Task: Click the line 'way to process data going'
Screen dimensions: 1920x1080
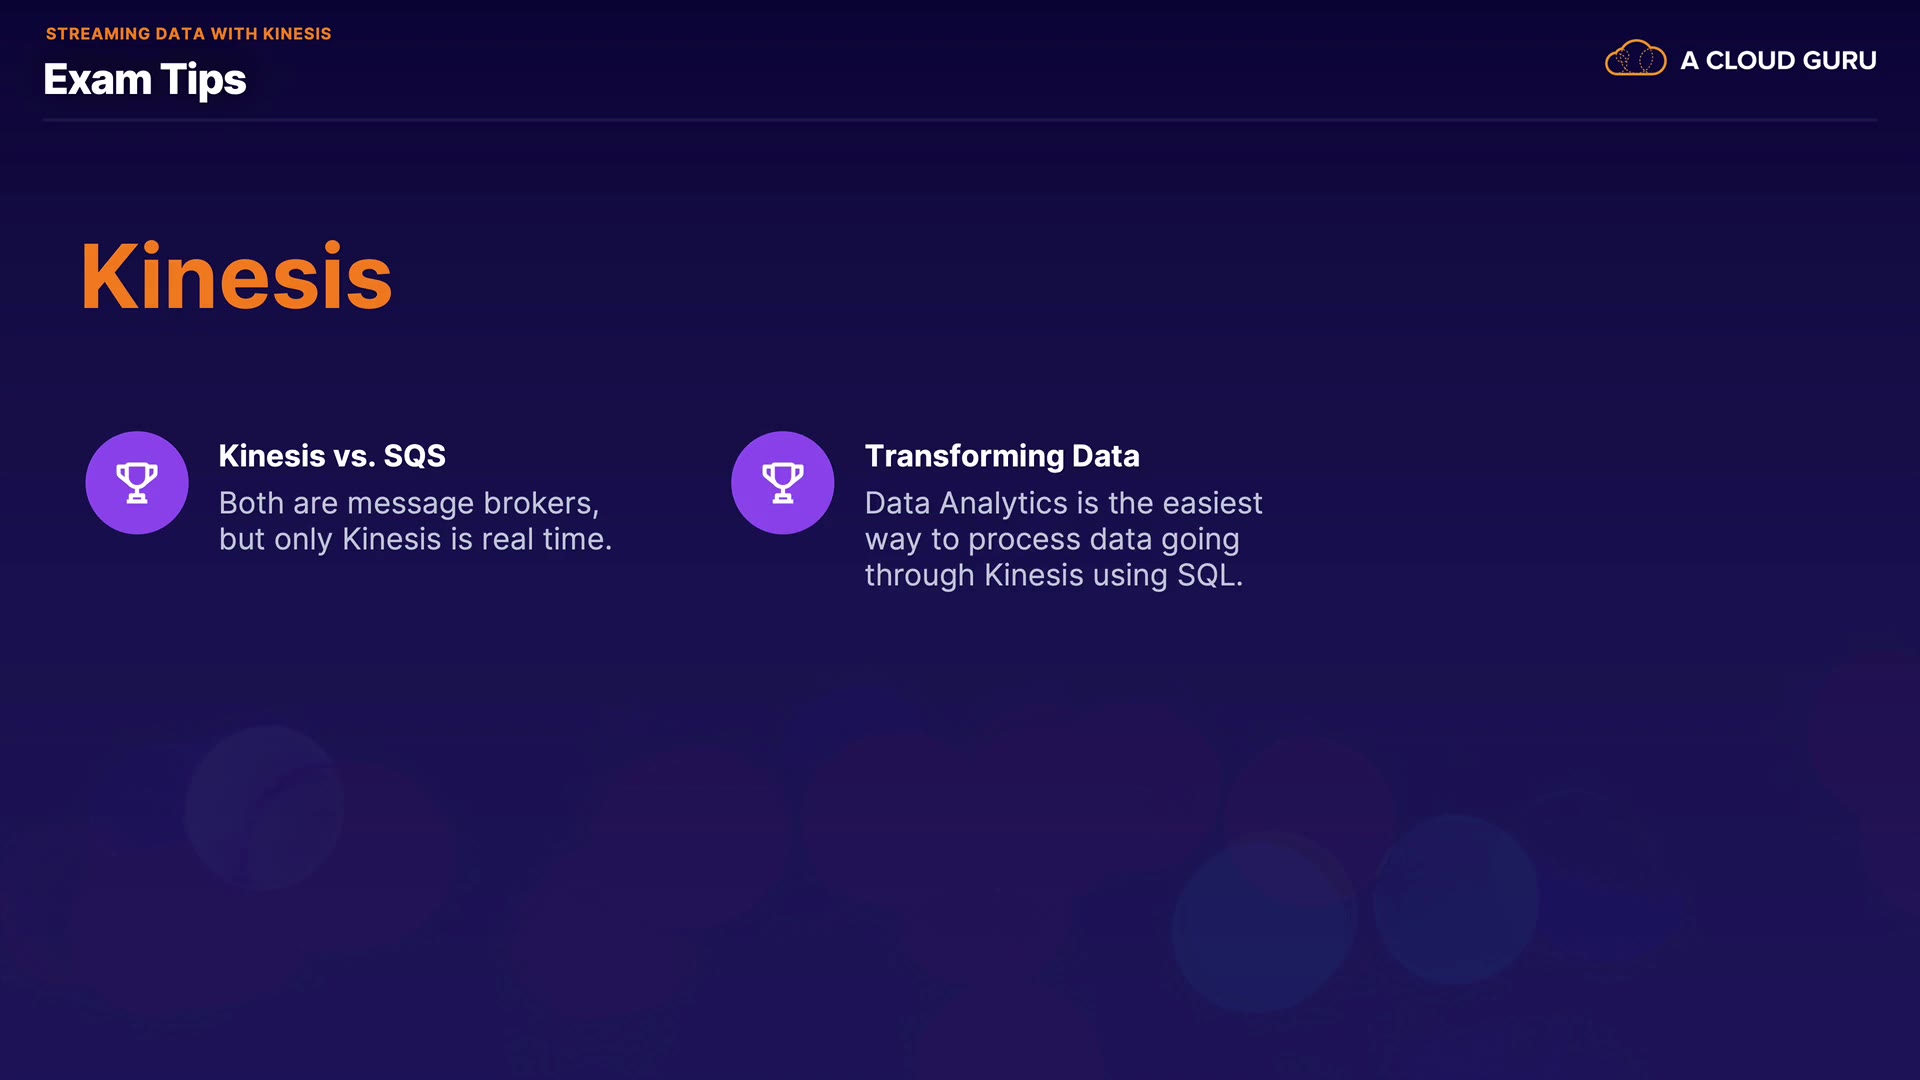Action: [x=1052, y=539]
